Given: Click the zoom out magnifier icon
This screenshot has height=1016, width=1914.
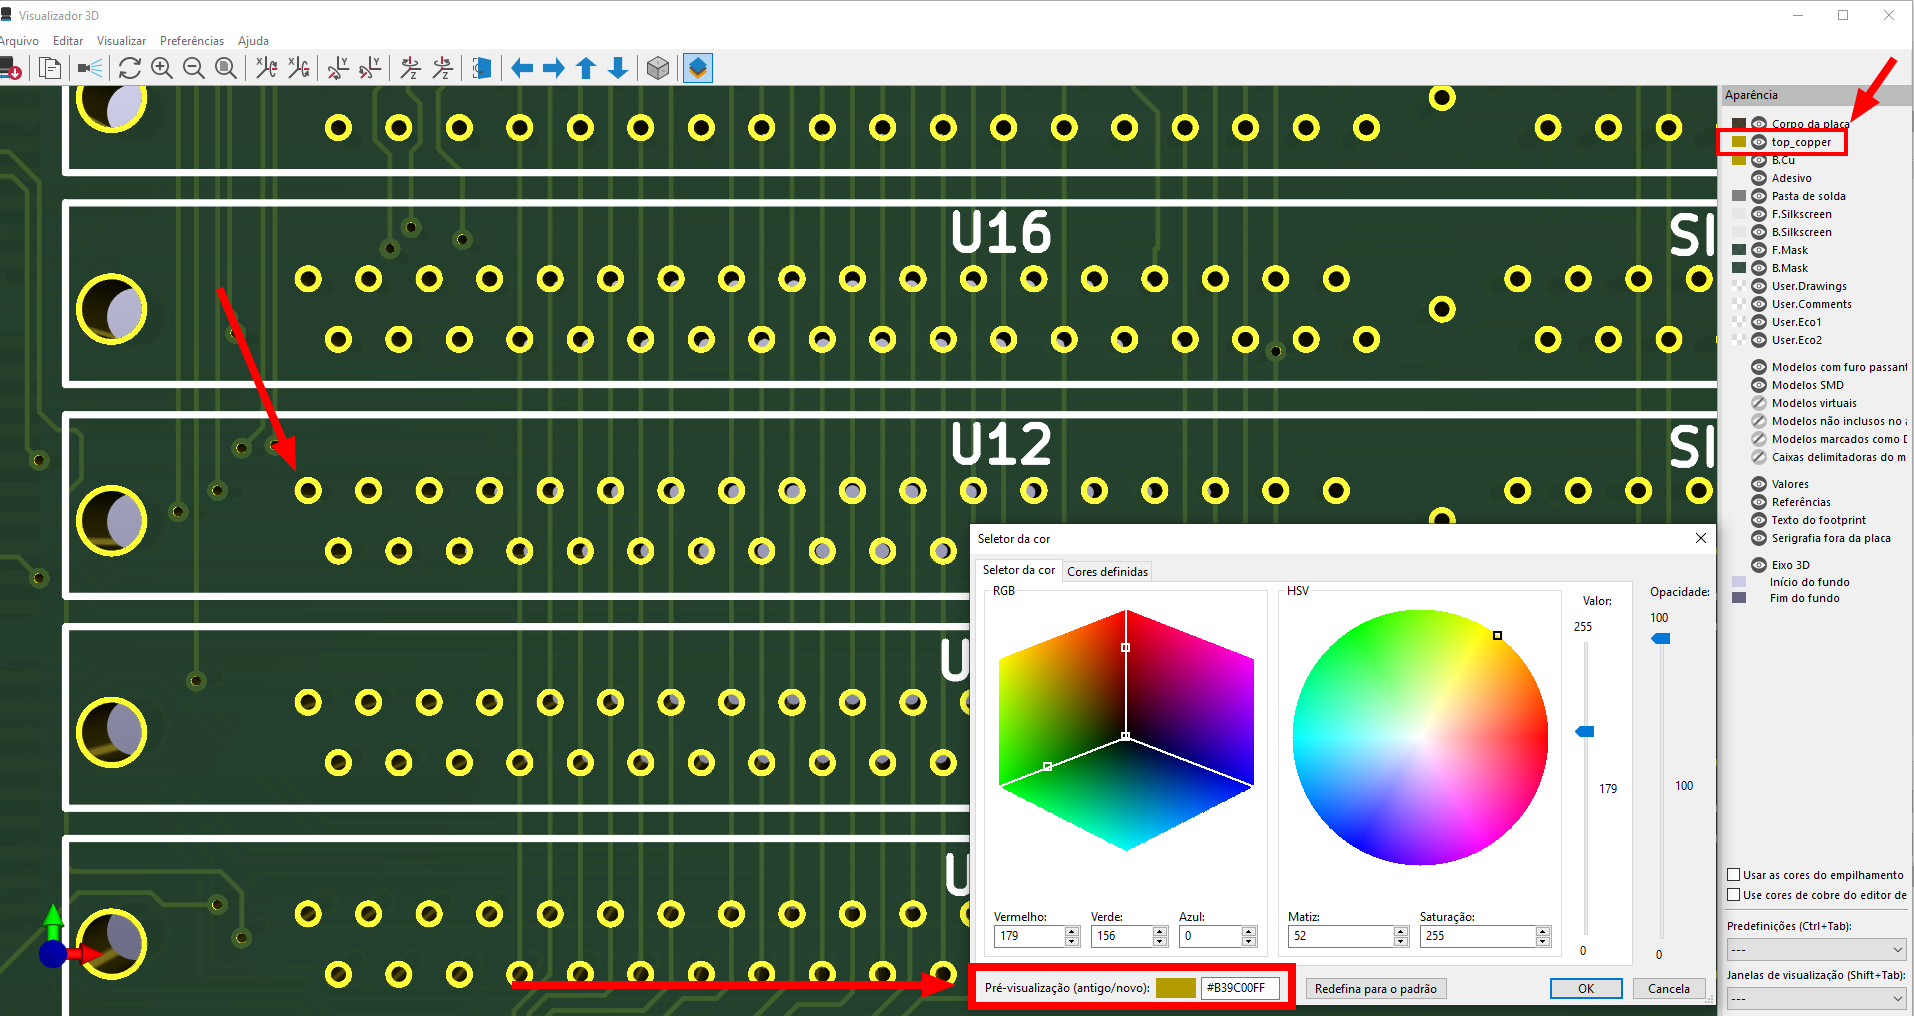Looking at the screenshot, I should click(x=194, y=68).
